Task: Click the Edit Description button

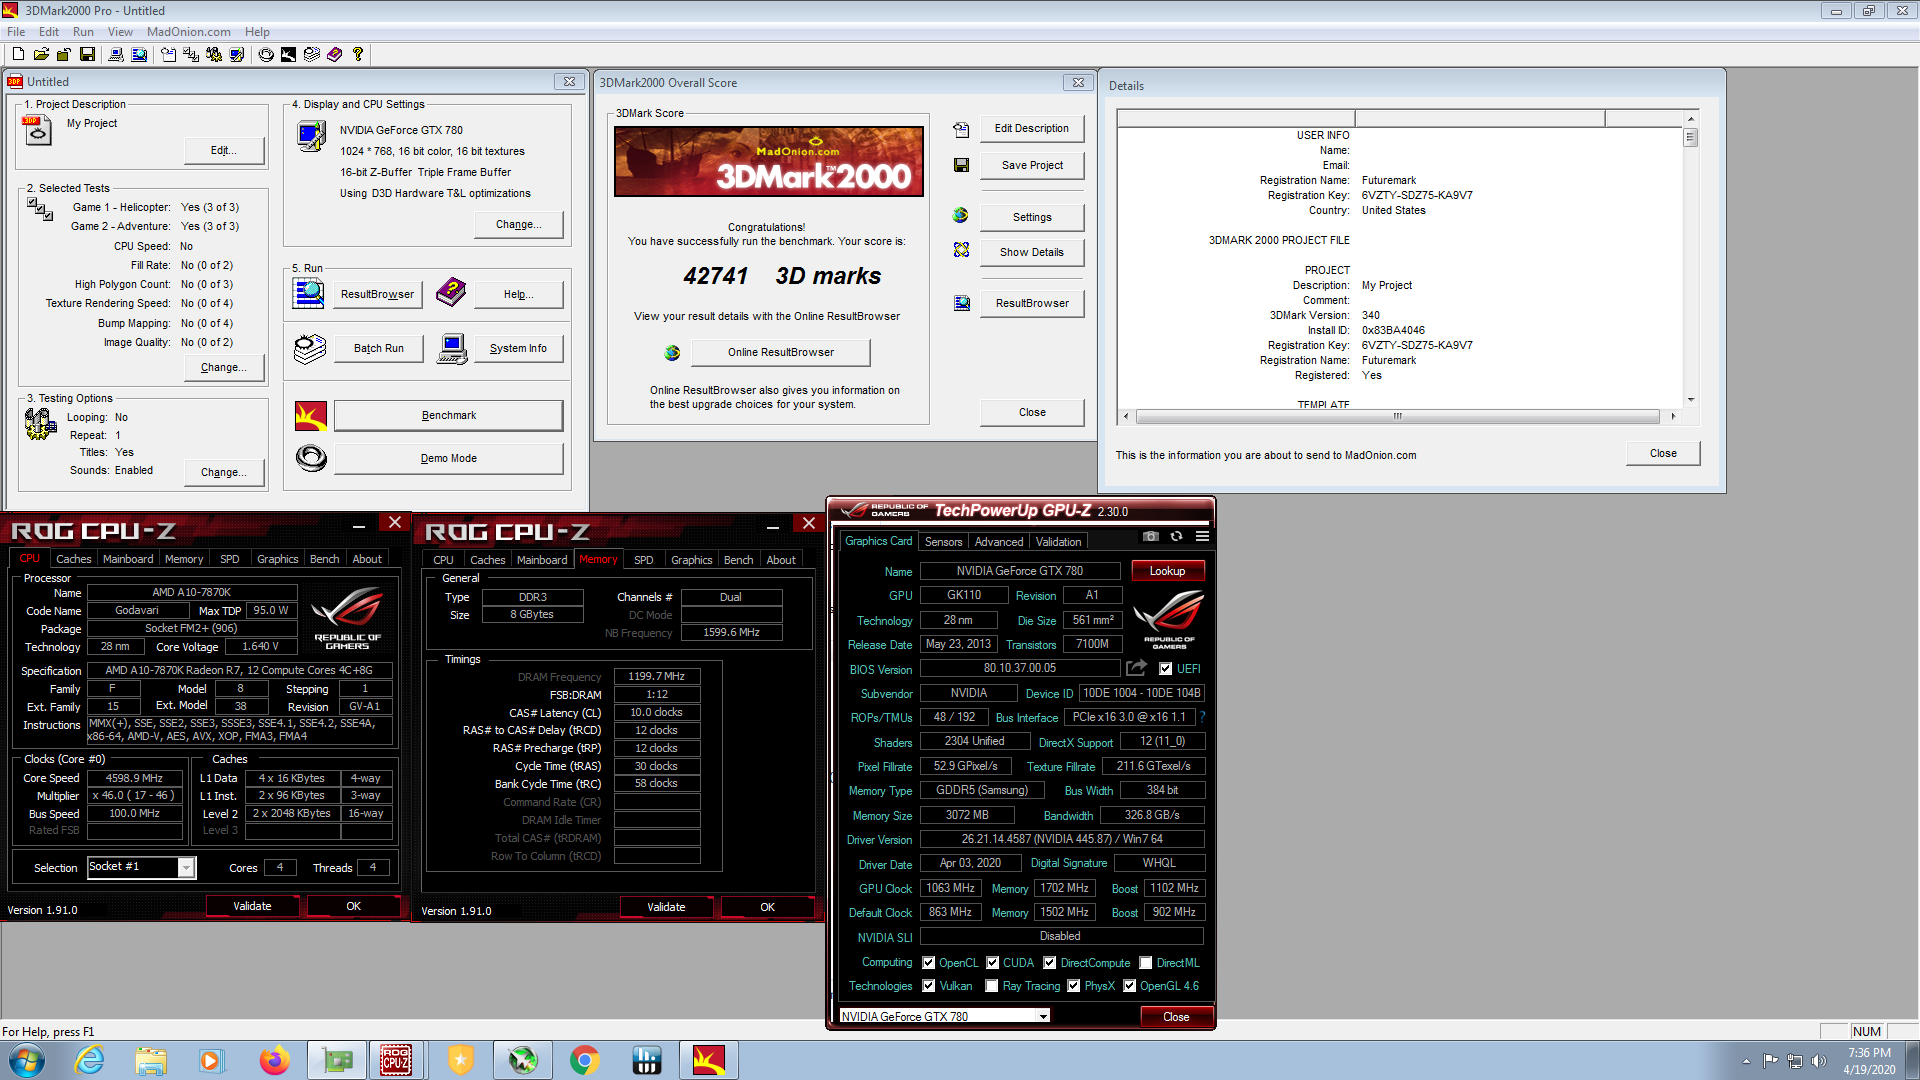Action: click(x=1032, y=129)
